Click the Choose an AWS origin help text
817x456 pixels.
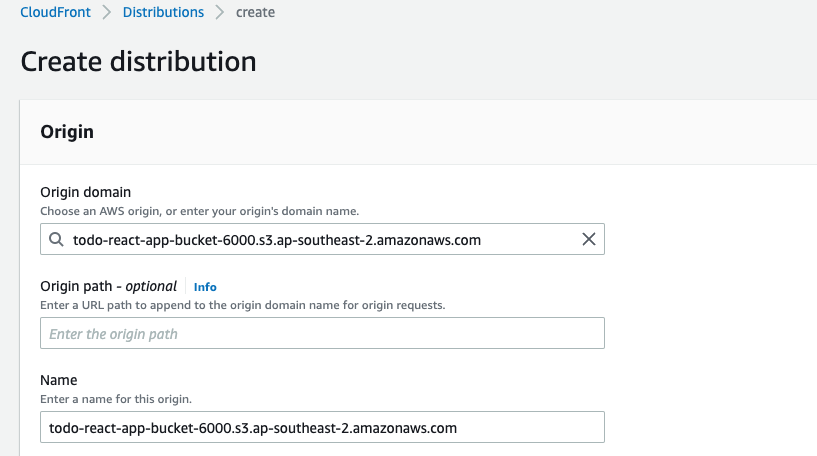tap(200, 211)
